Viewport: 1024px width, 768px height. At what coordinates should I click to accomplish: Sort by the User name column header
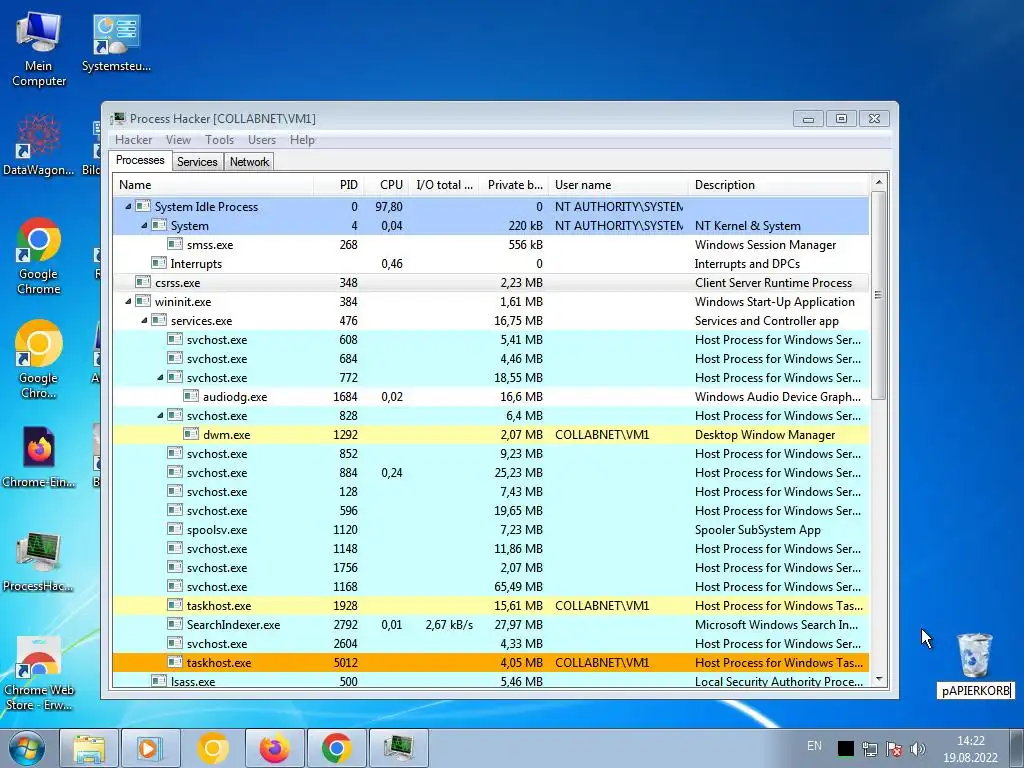tap(618, 185)
